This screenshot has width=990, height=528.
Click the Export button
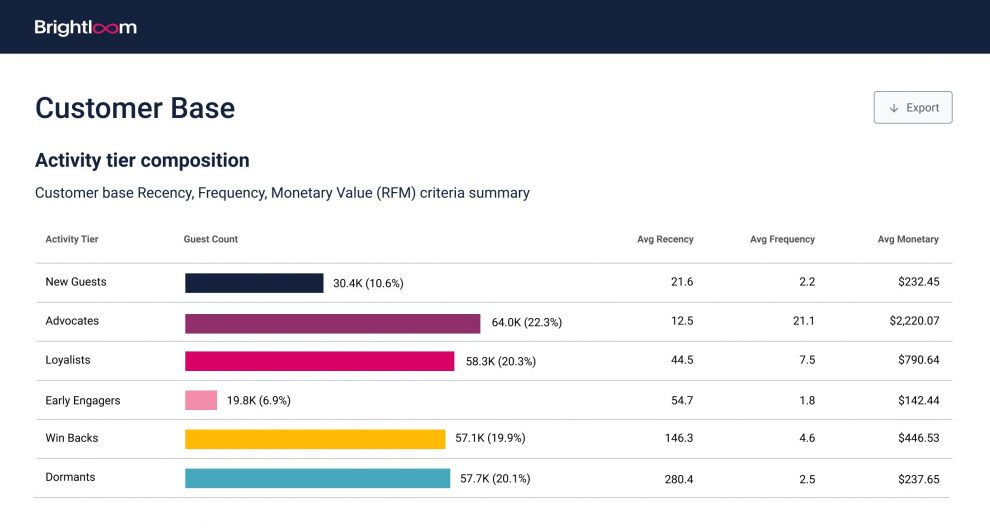913,107
